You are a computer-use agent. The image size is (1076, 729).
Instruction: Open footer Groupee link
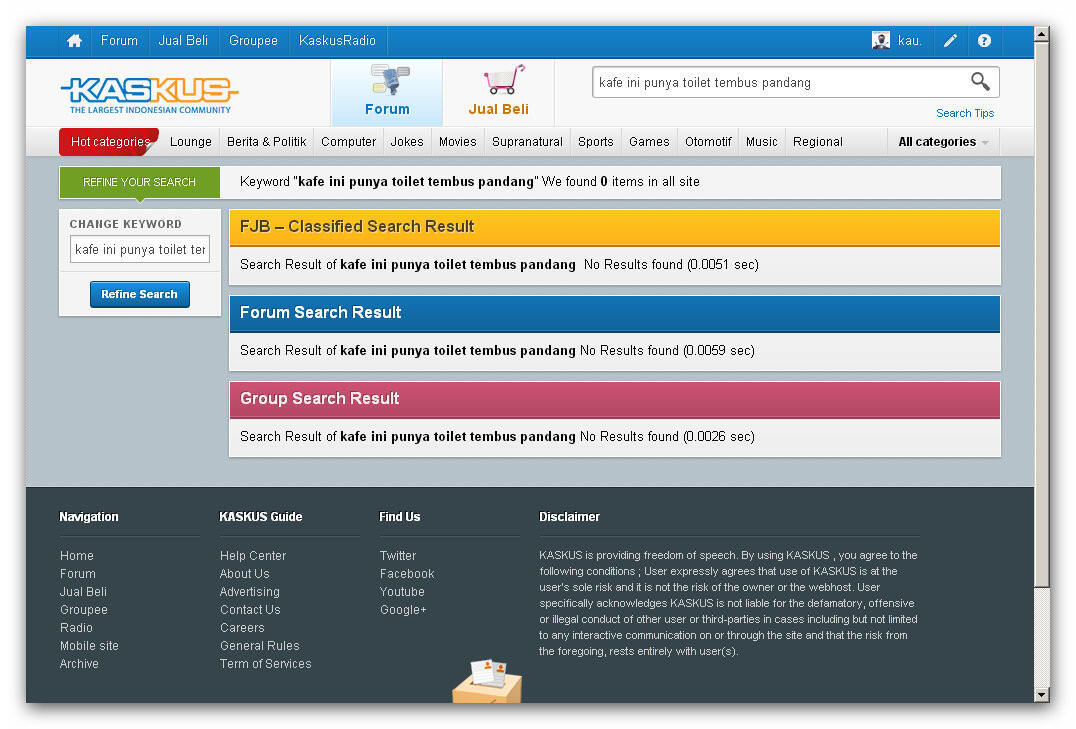click(84, 610)
